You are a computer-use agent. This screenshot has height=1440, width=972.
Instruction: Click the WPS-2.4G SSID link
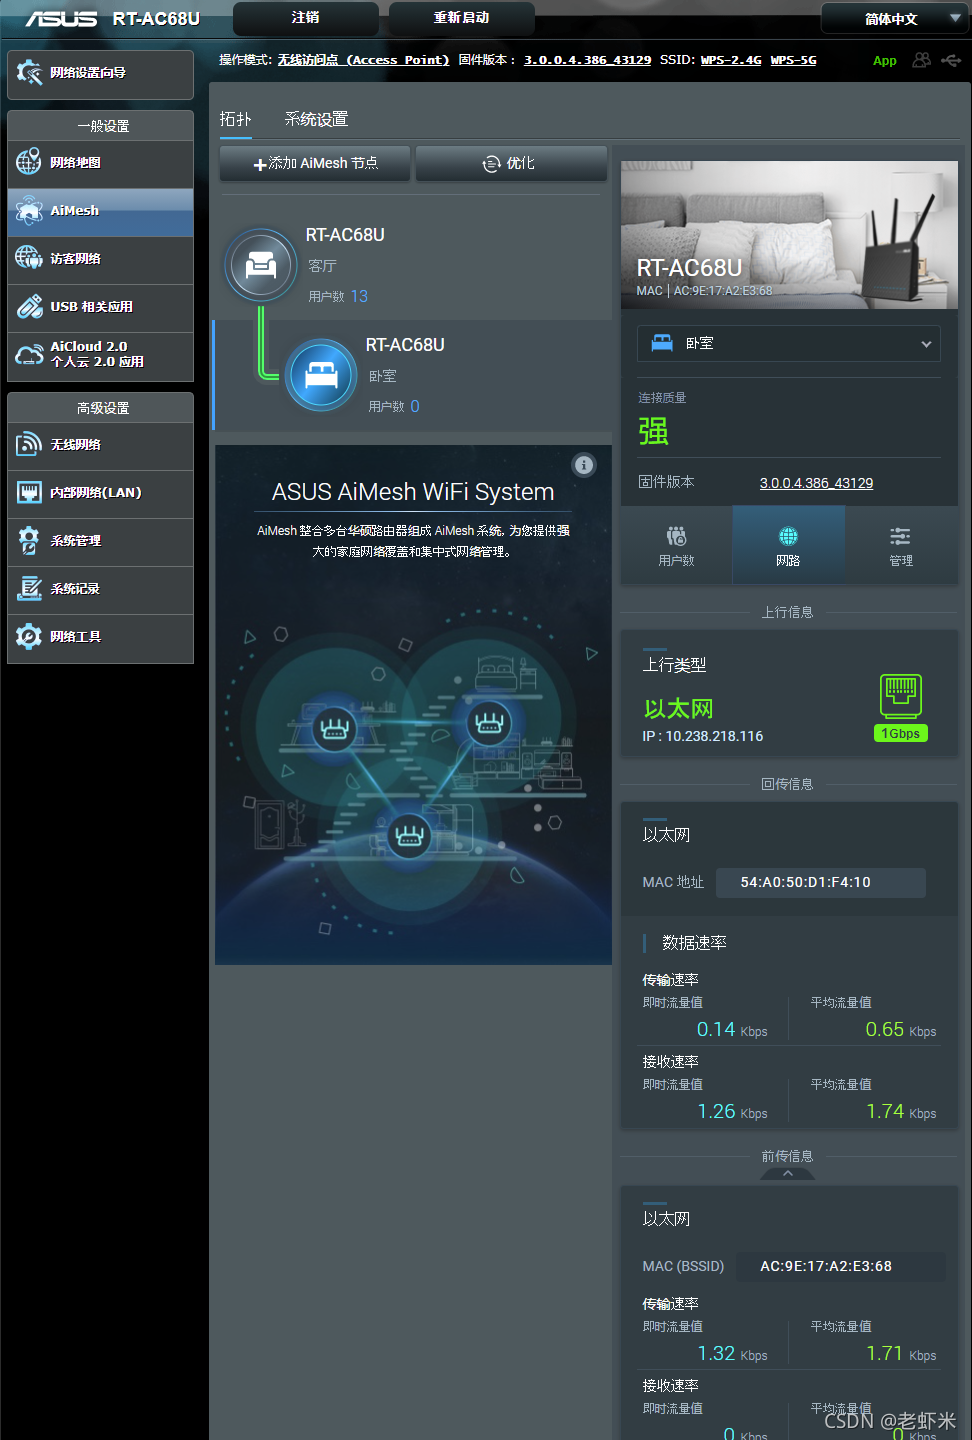pos(731,60)
